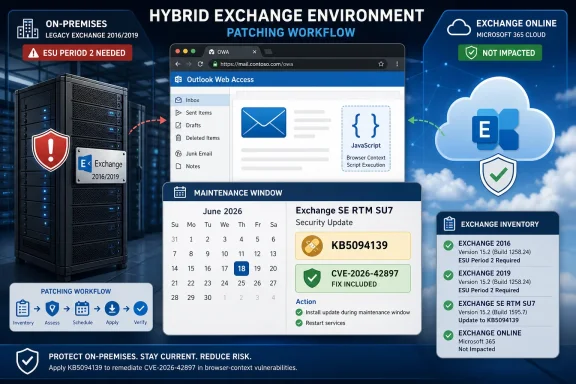Click the footer shield checkmark icon
Viewport: 576px width, 384px height.
coord(28,361)
